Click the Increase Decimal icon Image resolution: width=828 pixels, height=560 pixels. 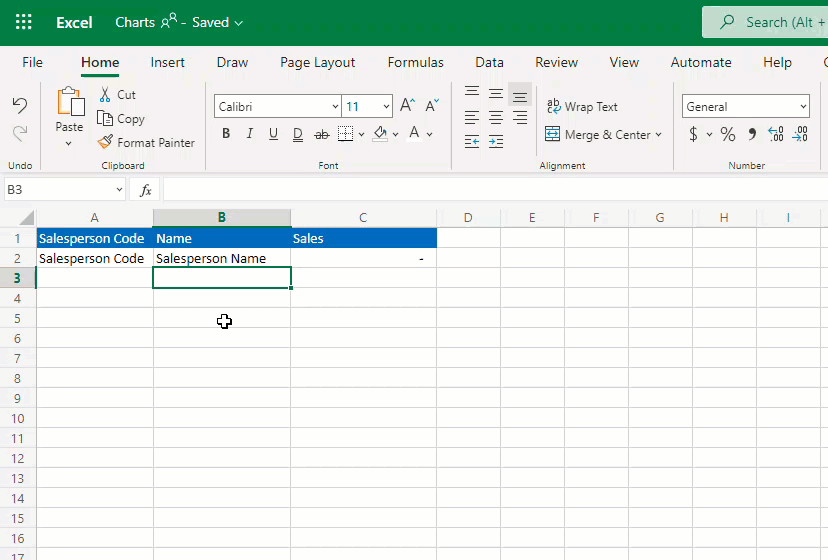776,134
